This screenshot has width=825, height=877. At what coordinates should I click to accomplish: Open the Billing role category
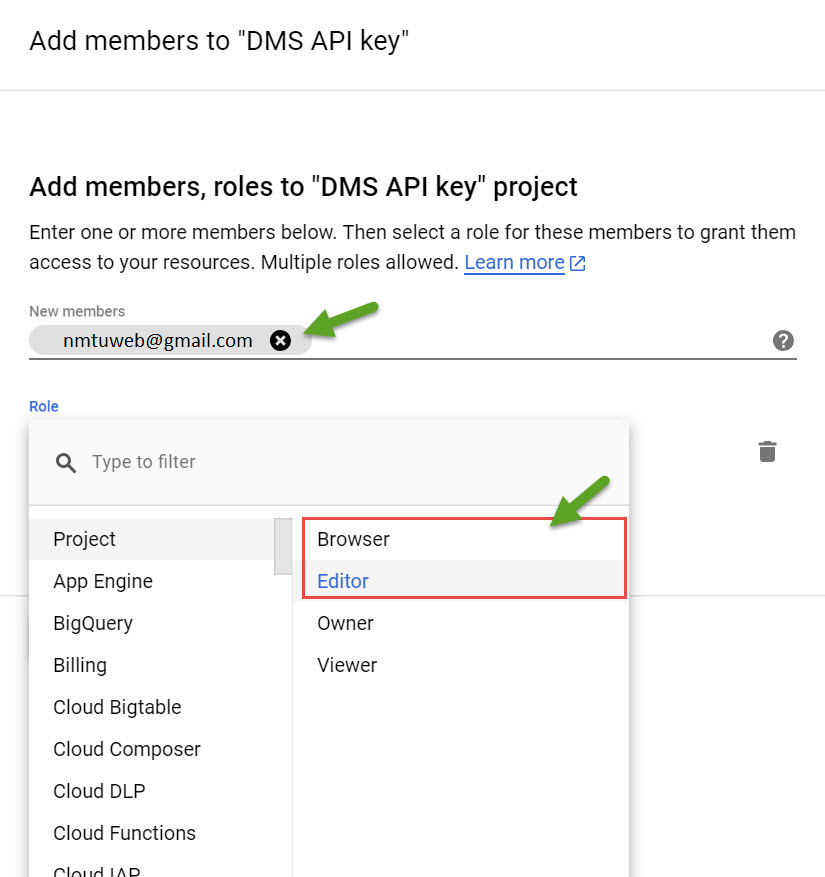coord(152,665)
